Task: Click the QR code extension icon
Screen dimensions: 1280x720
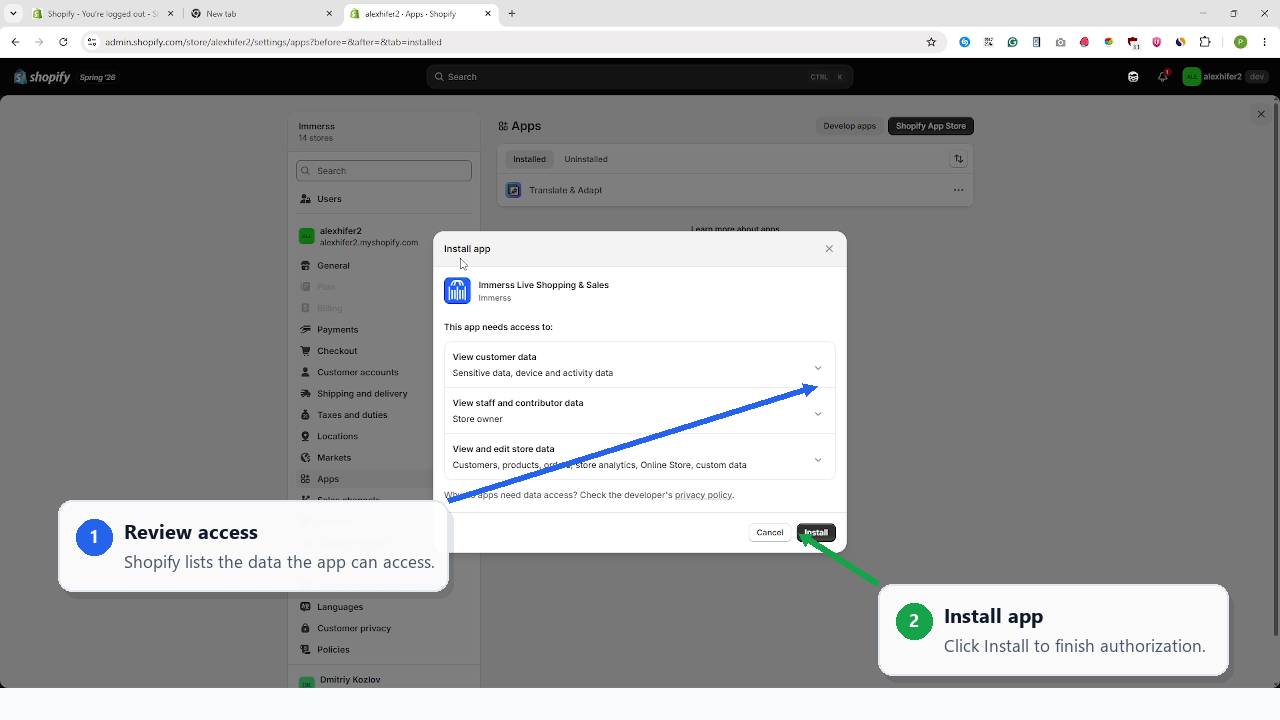Action: tap(988, 42)
